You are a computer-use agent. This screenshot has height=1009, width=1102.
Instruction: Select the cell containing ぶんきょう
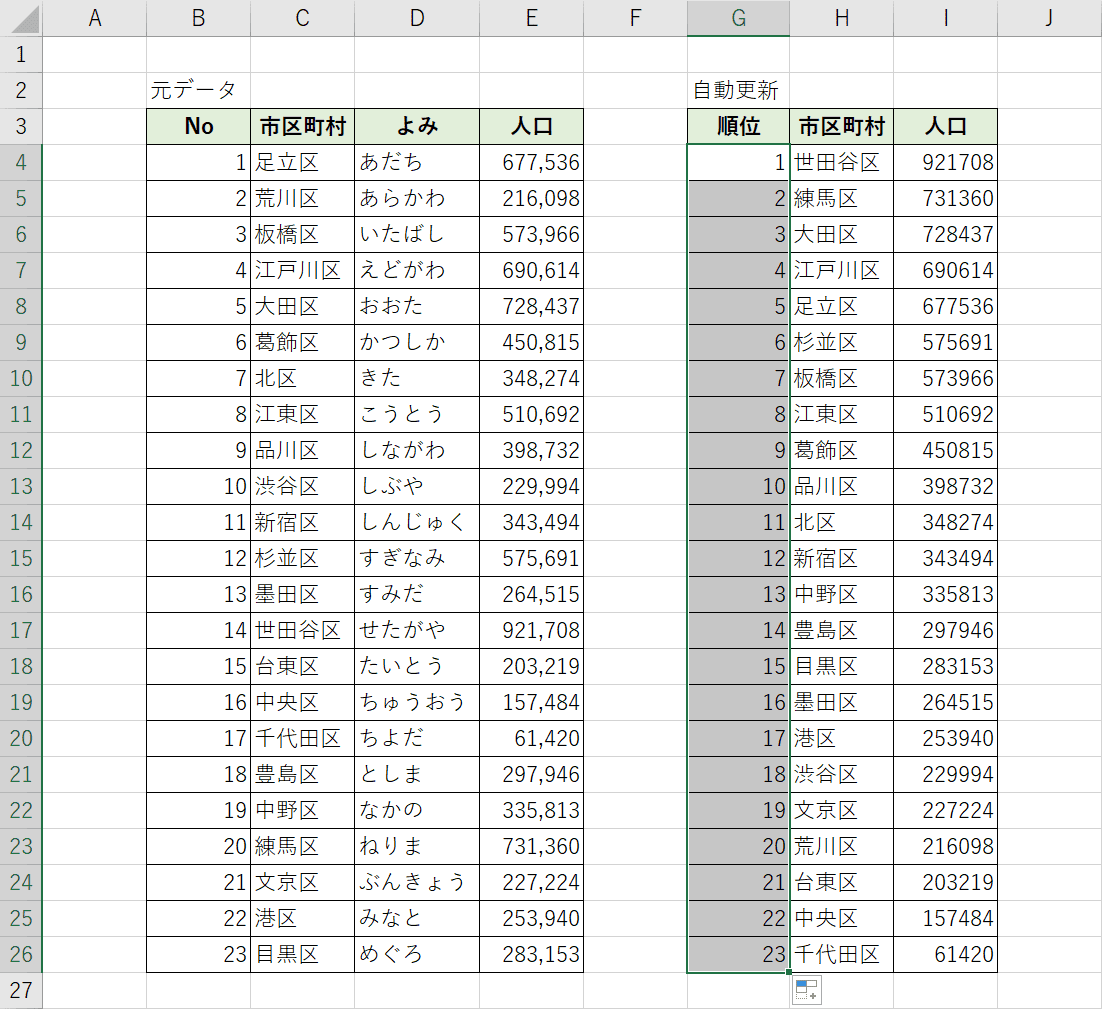point(417,882)
